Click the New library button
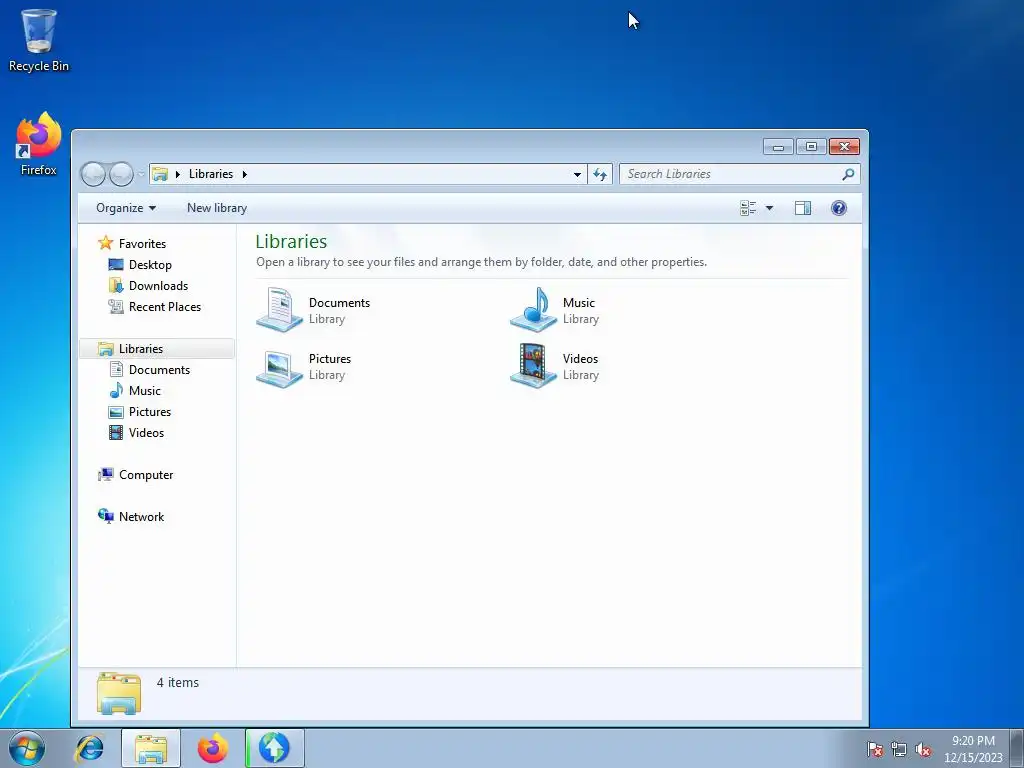The height and width of the screenshot is (768, 1024). pyautogui.click(x=217, y=208)
